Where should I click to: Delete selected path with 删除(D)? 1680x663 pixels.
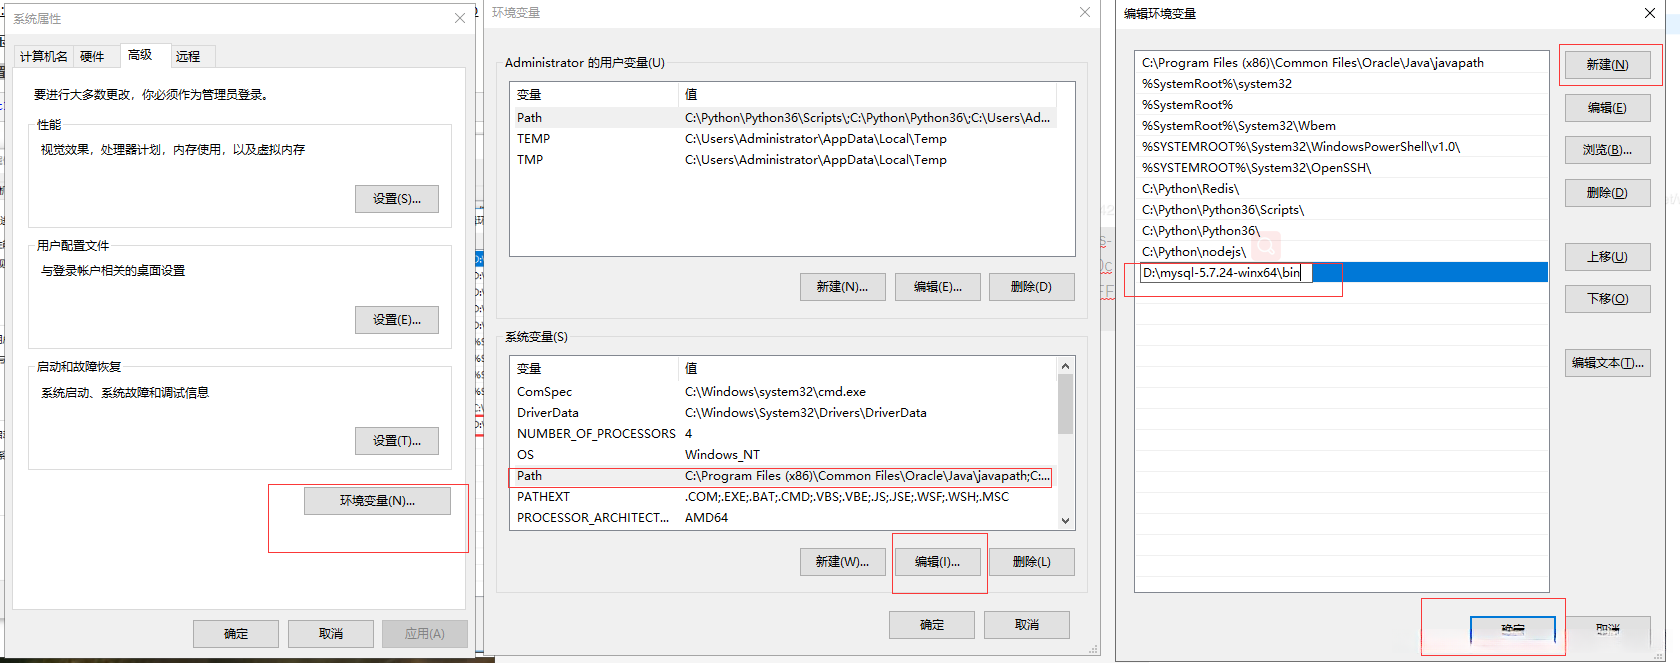[x=1608, y=193]
